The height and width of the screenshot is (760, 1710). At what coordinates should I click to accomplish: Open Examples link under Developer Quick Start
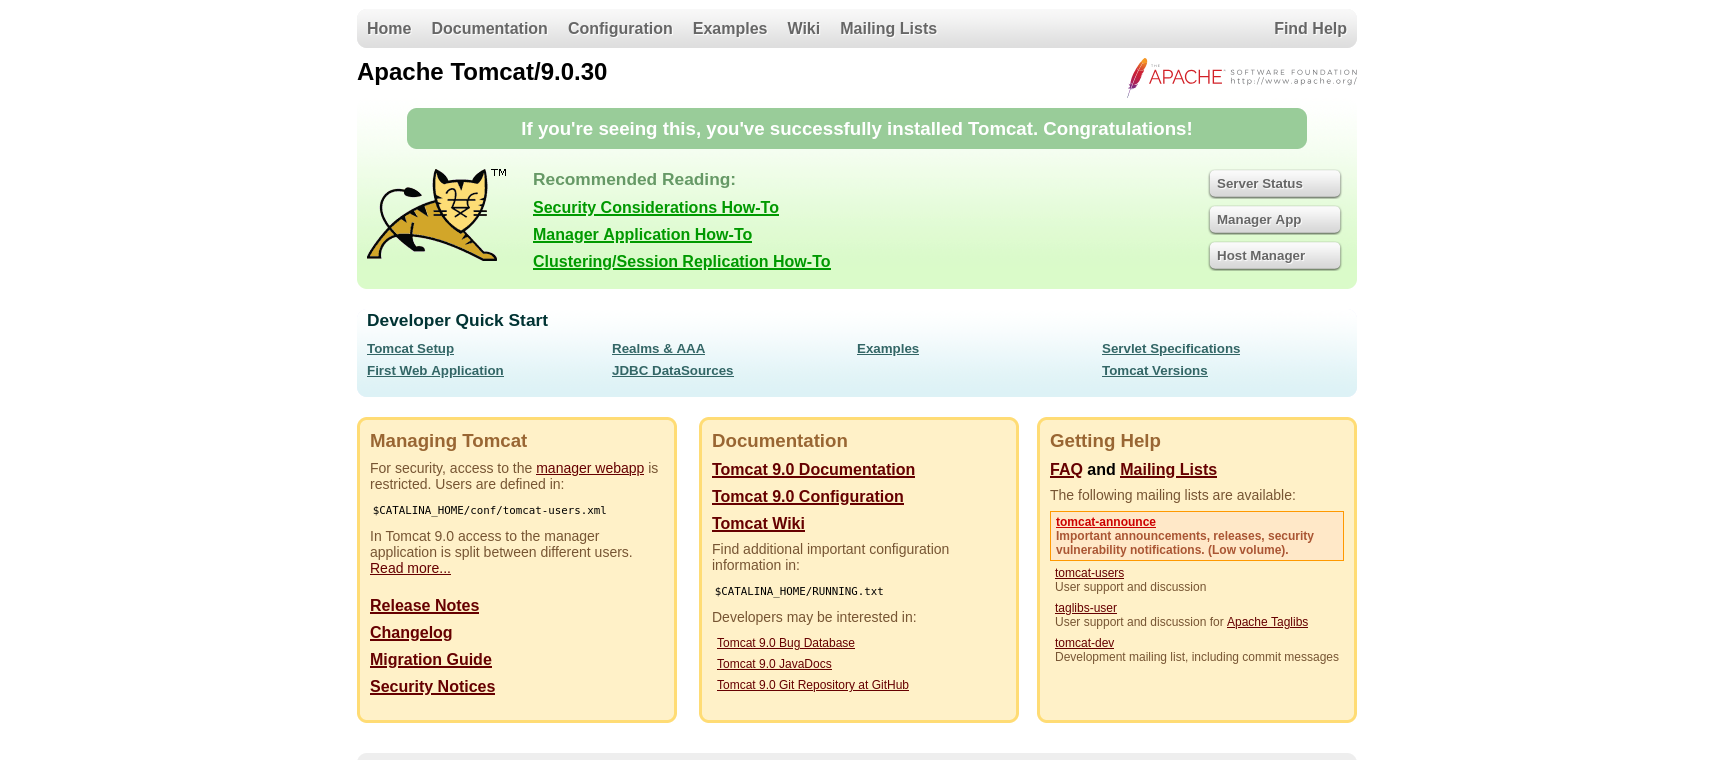point(888,349)
